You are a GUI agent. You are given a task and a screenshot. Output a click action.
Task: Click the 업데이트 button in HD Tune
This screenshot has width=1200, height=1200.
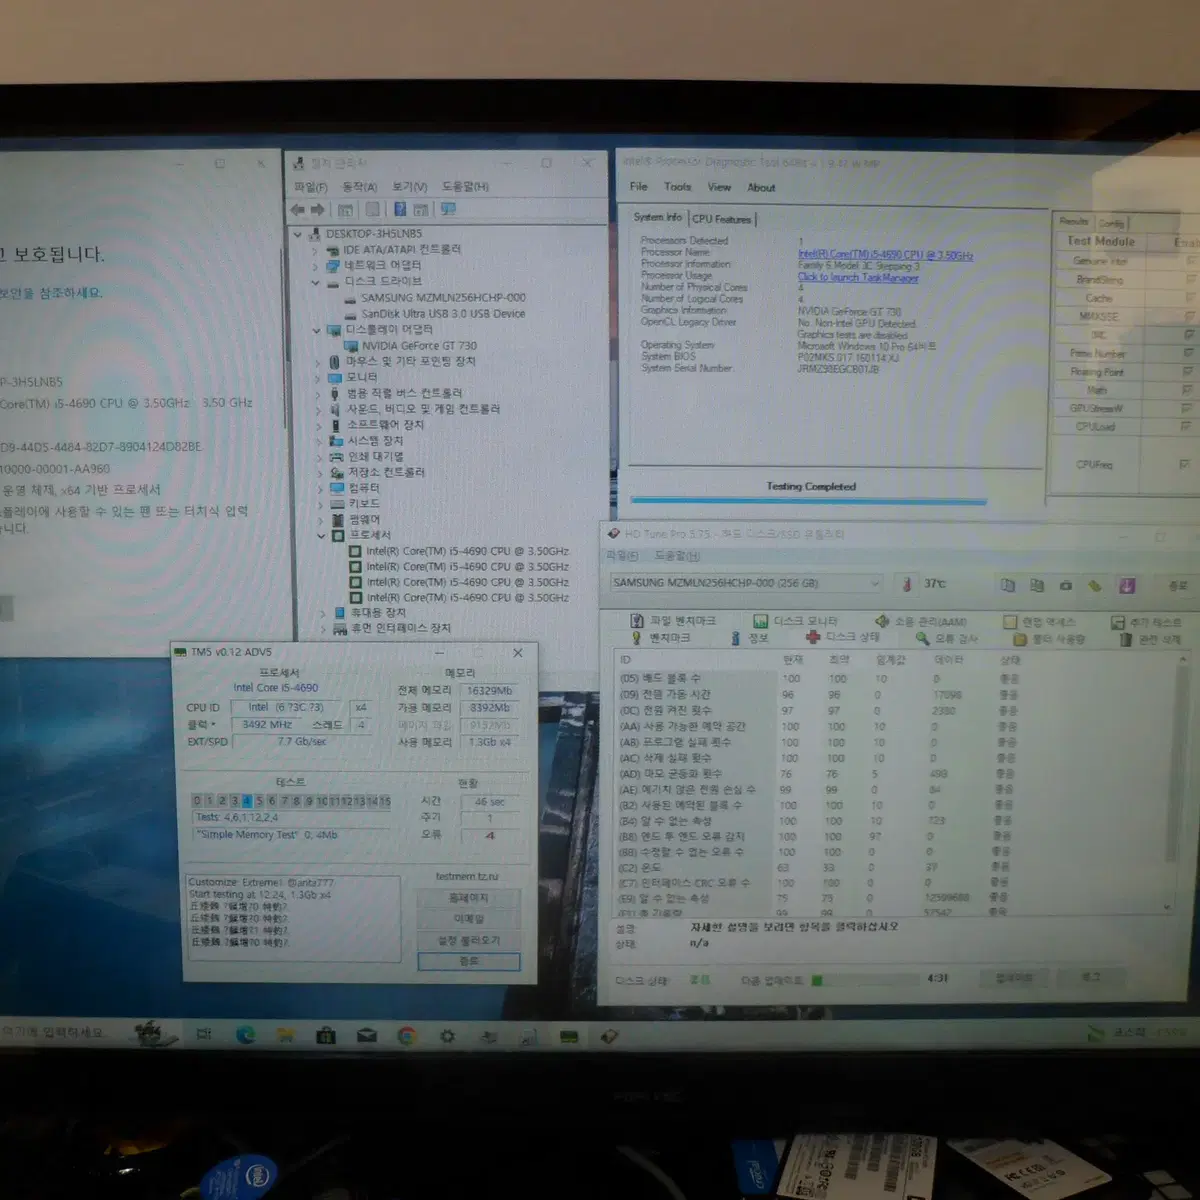click(1014, 978)
